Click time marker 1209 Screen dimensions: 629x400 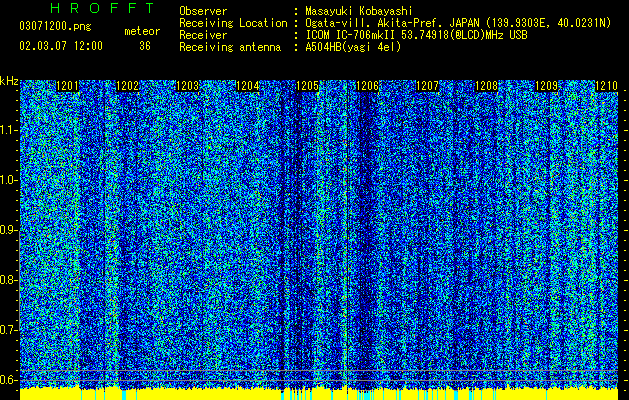tap(547, 86)
